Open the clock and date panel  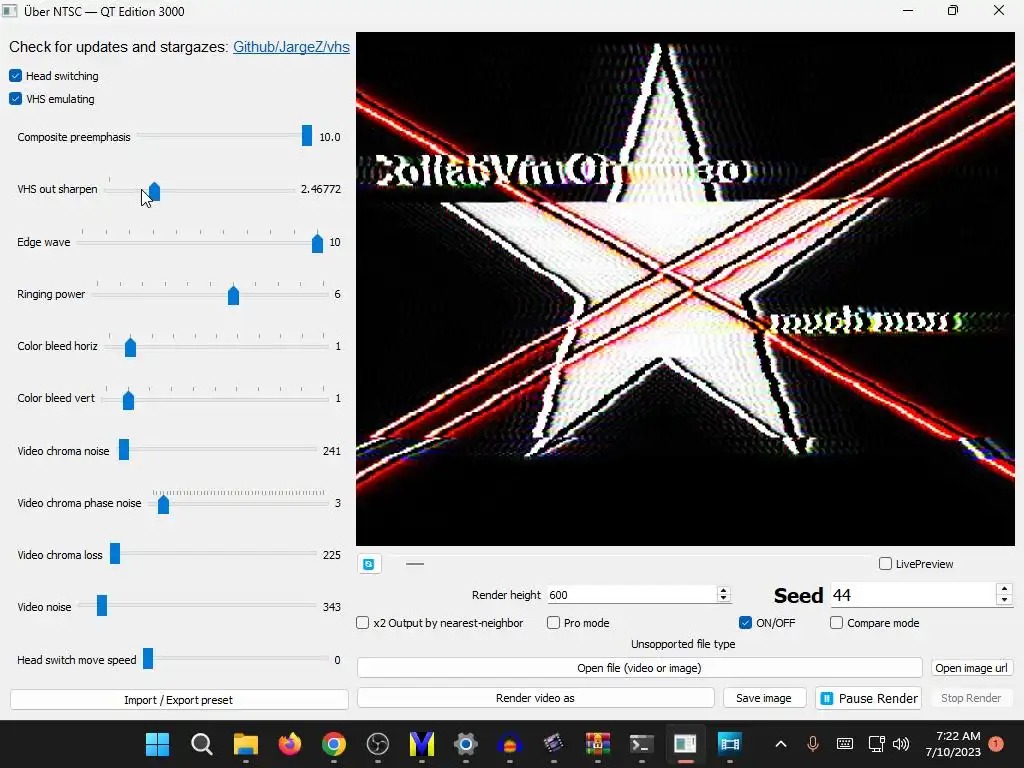coord(953,744)
